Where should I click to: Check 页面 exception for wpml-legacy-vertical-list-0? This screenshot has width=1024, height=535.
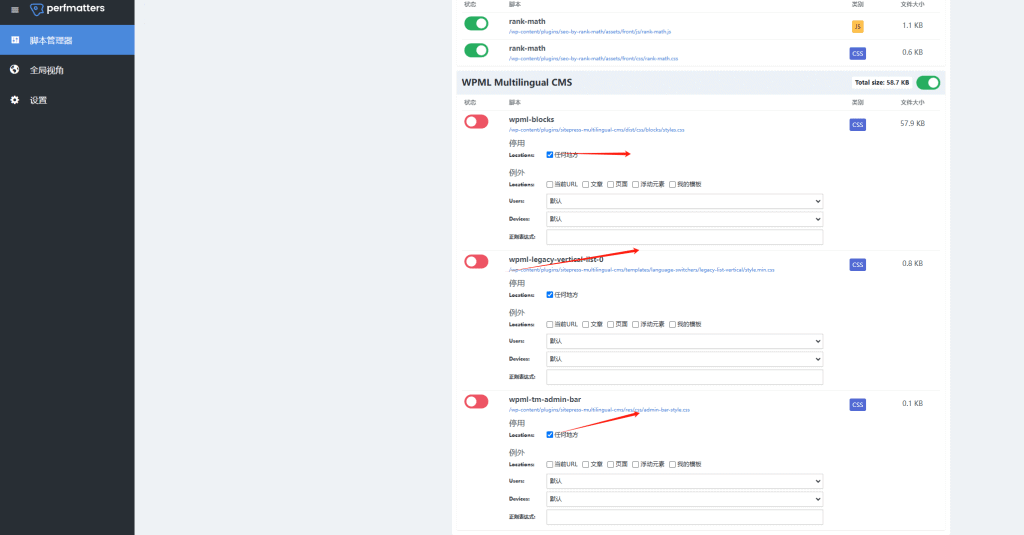click(611, 324)
